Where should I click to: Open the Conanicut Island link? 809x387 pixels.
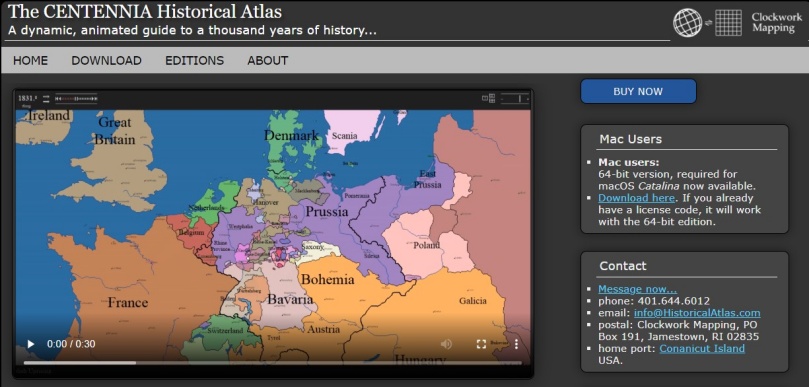tap(702, 348)
